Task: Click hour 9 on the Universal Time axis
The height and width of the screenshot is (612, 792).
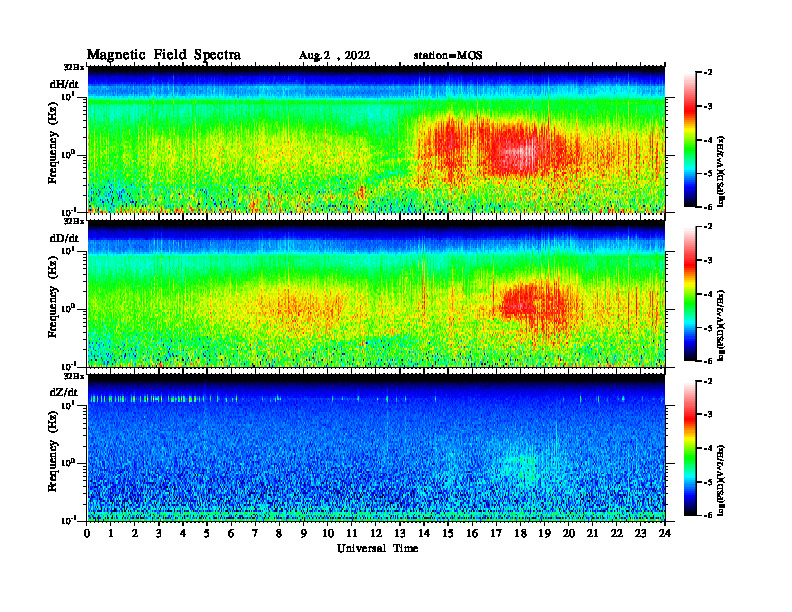Action: (x=304, y=533)
